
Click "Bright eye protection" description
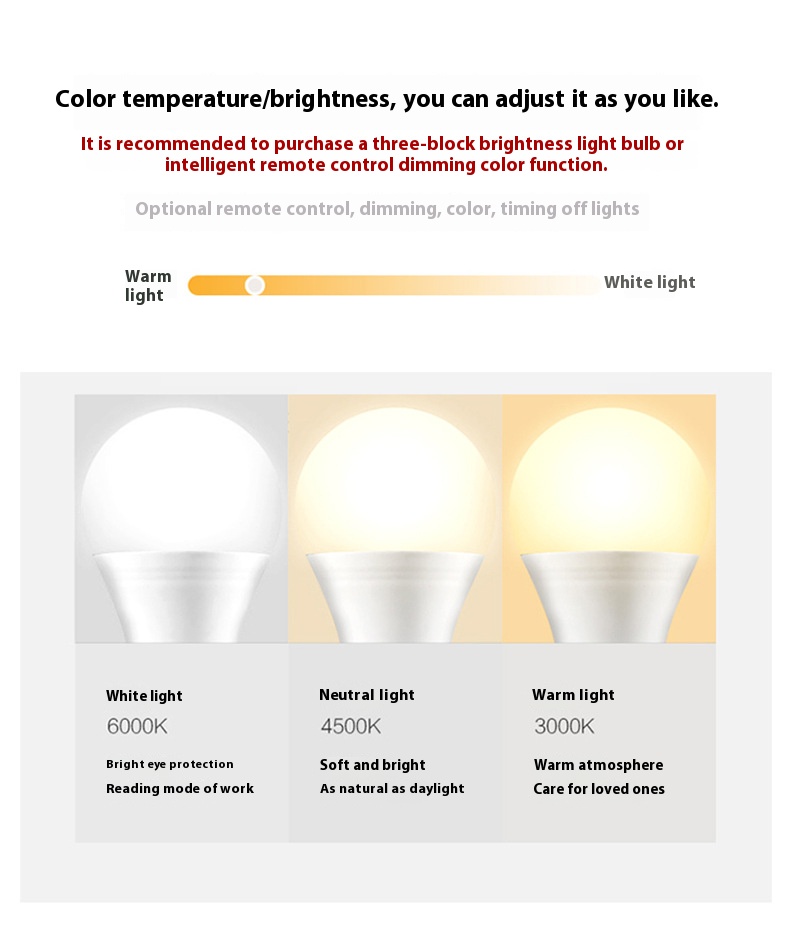point(169,764)
